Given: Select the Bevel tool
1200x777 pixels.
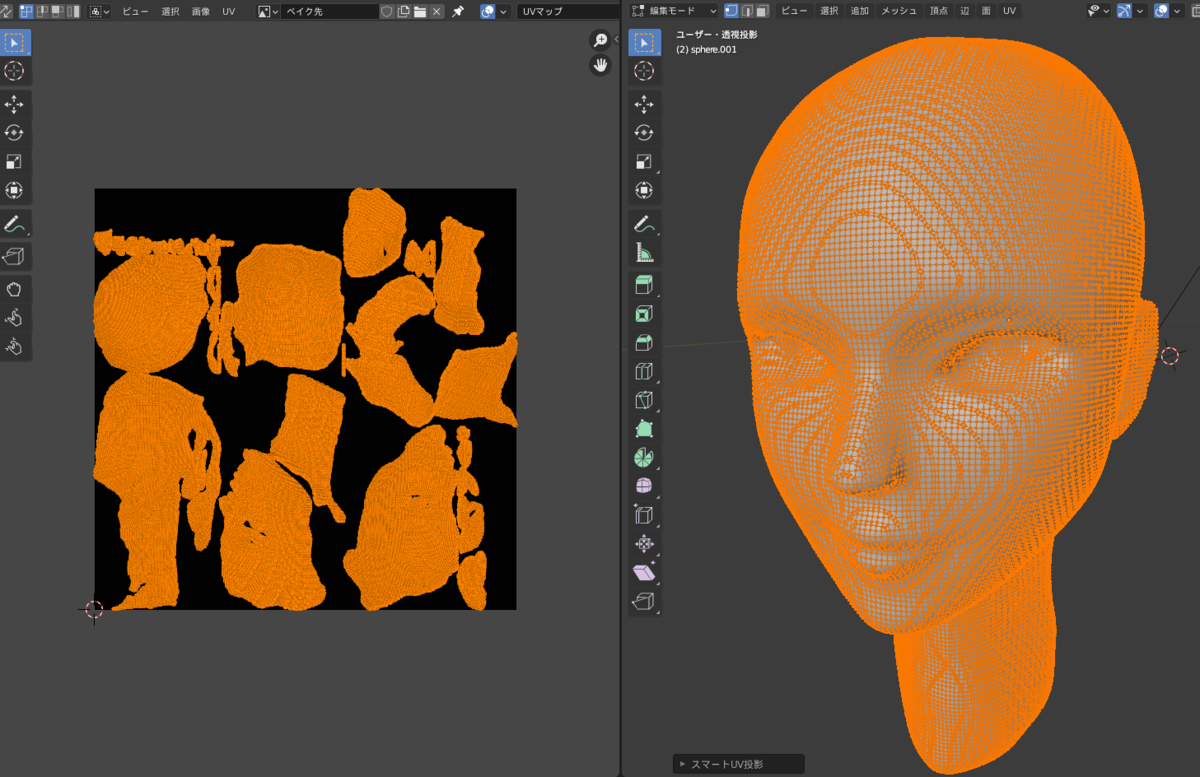Looking at the screenshot, I should 644,342.
